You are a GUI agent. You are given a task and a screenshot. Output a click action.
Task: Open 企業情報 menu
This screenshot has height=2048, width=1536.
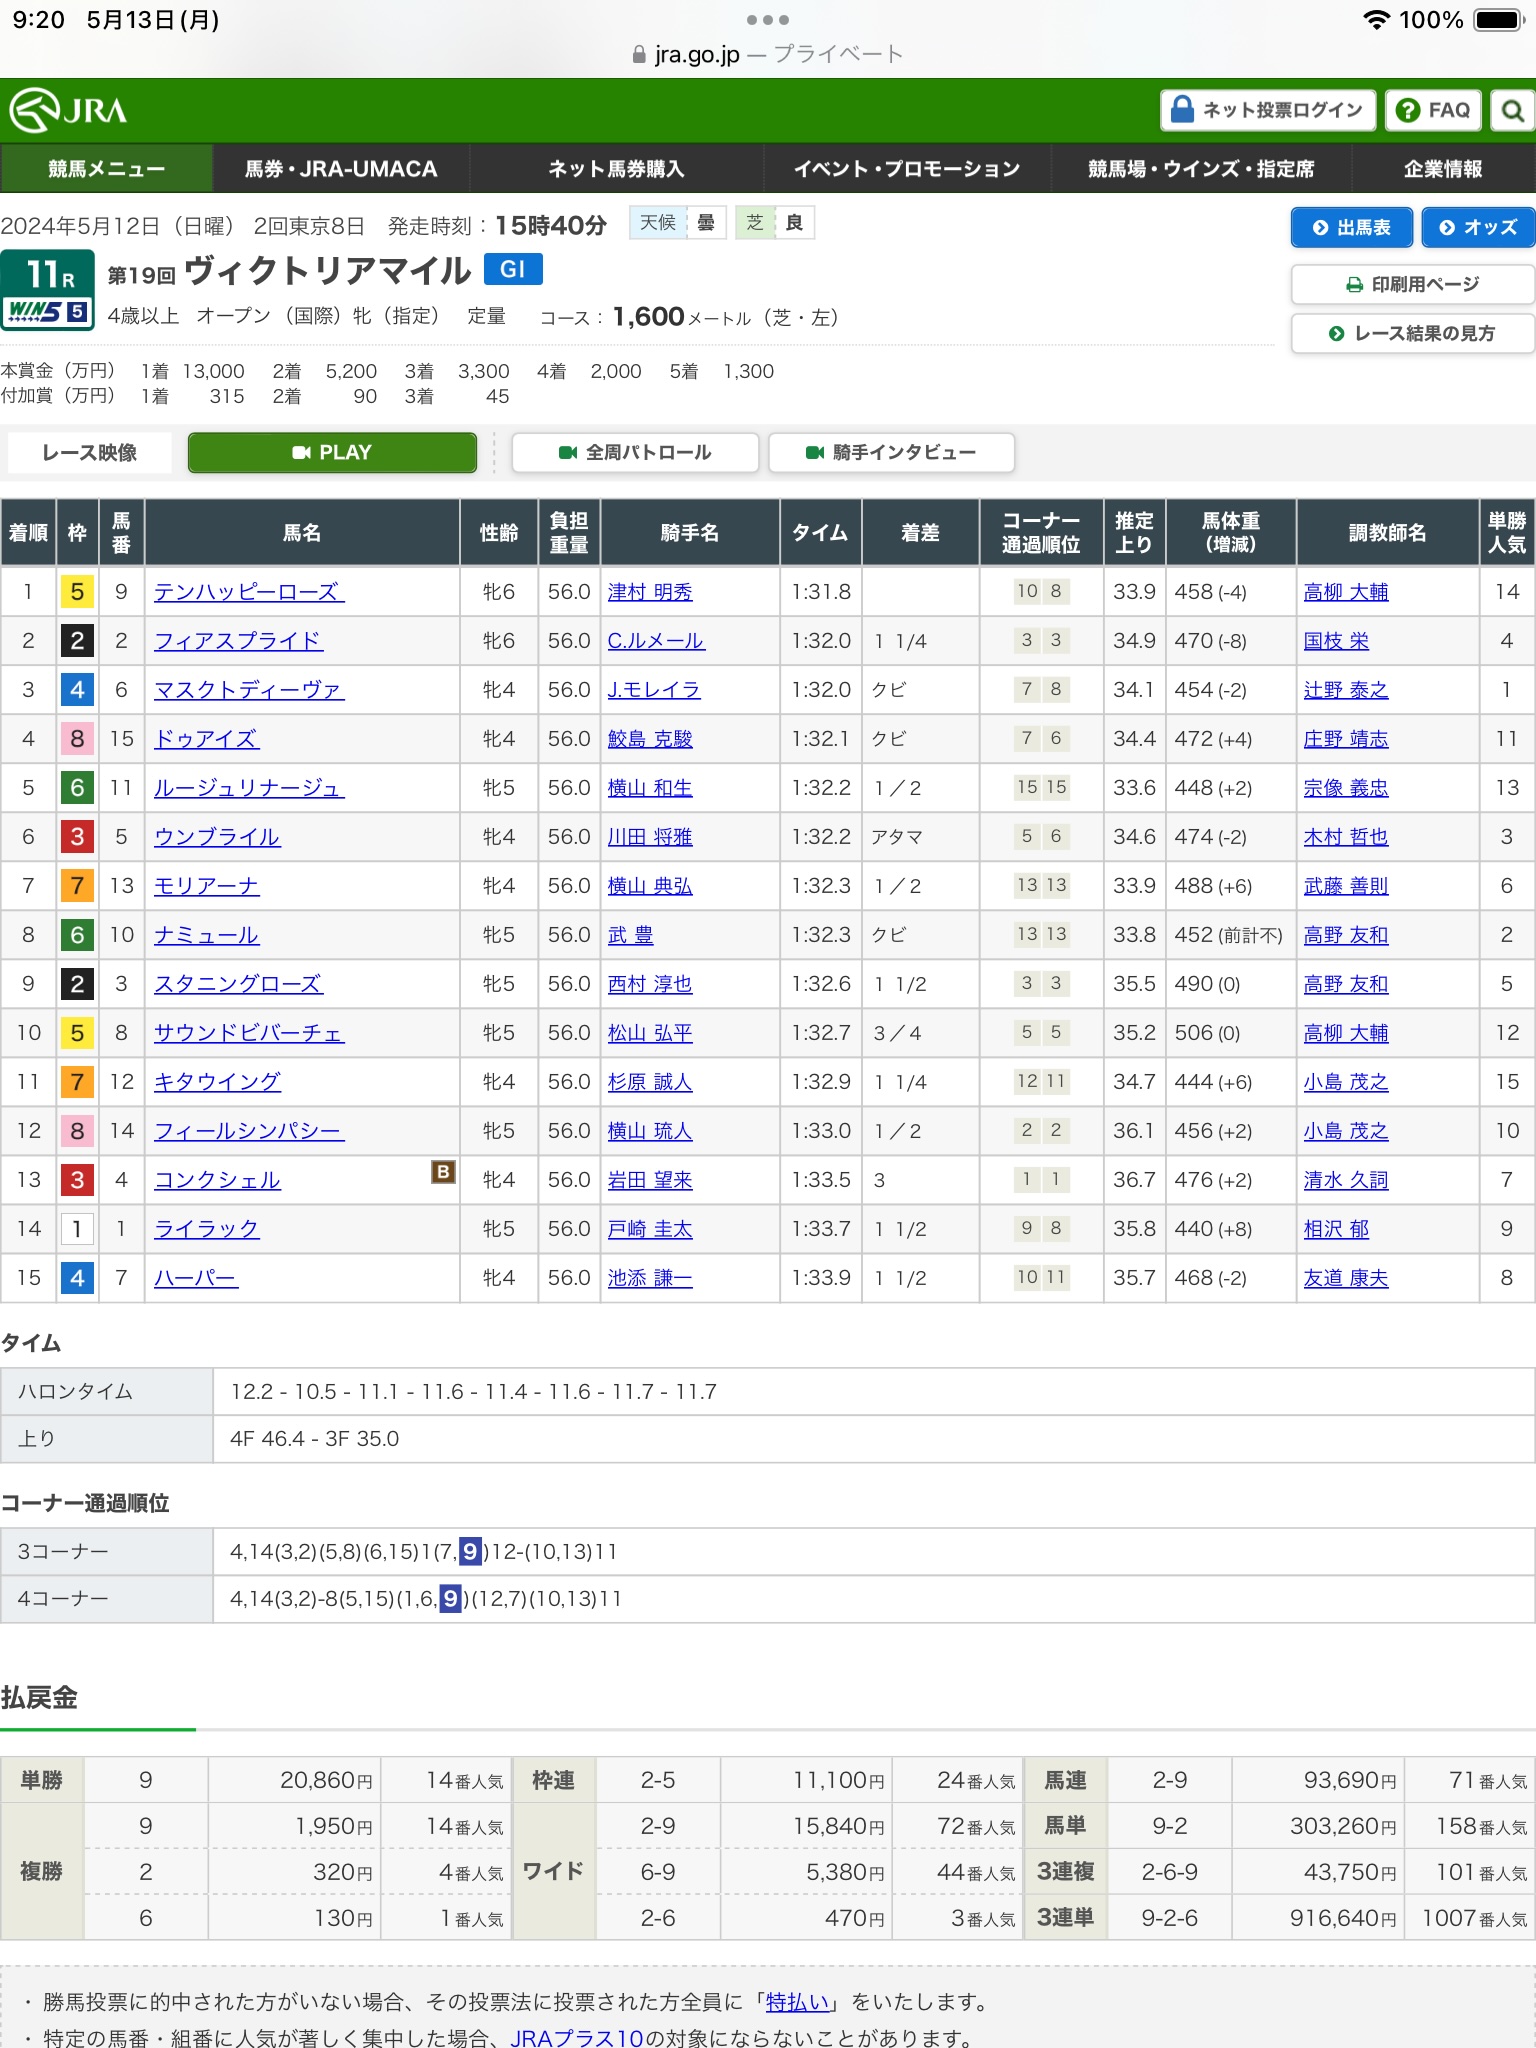[1443, 168]
